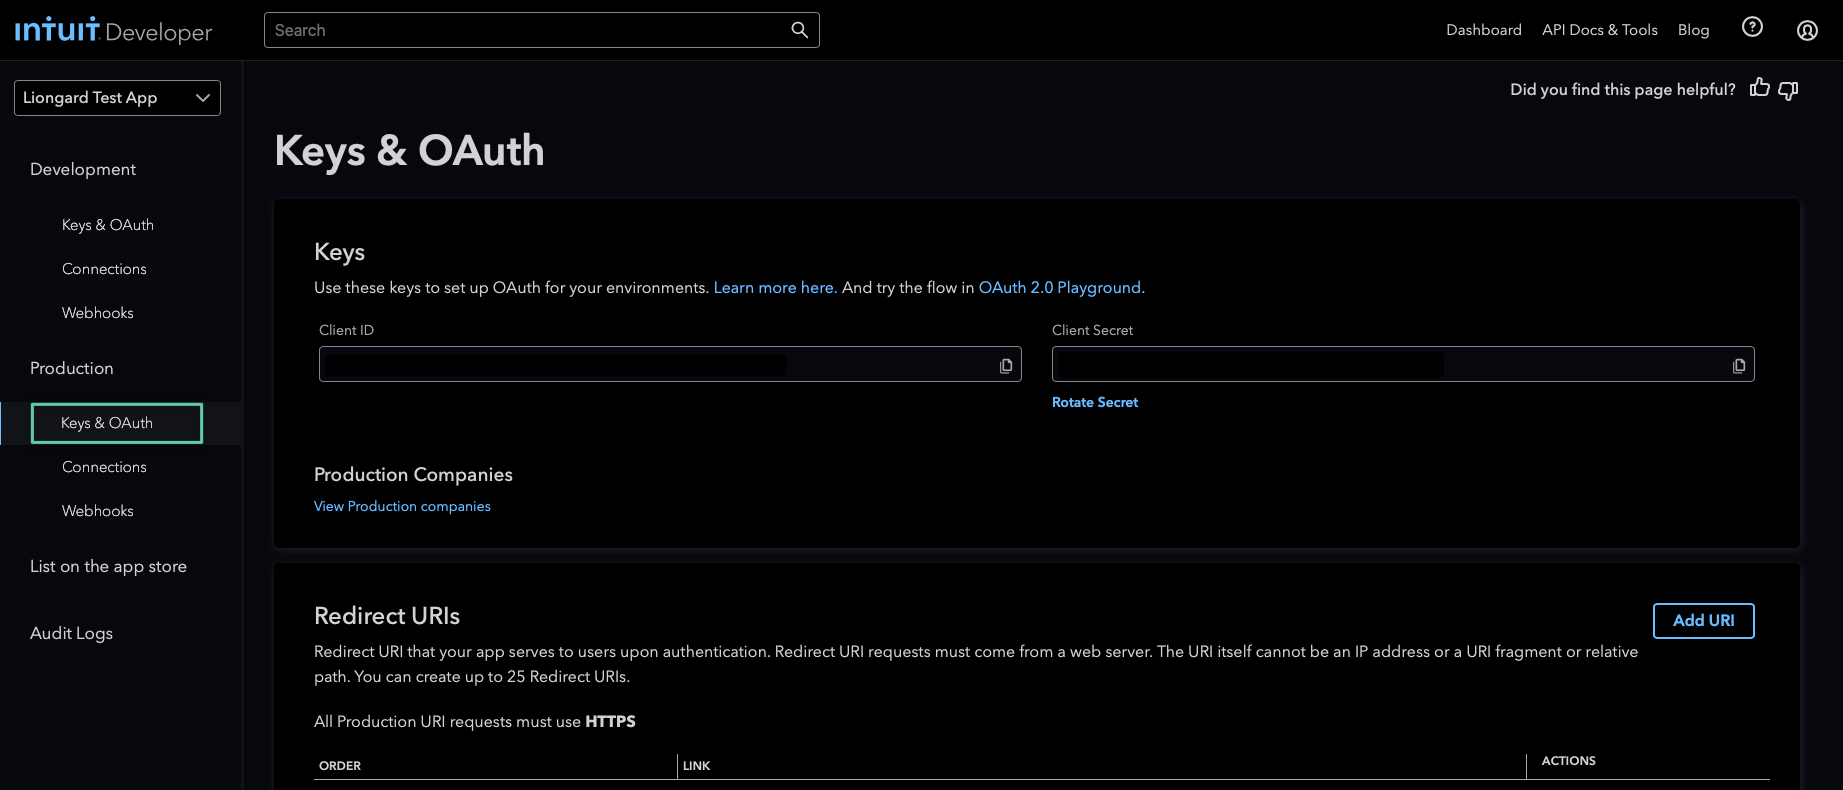Click the ORDER column header
Viewport: 1843px width, 790px height.
click(340, 766)
